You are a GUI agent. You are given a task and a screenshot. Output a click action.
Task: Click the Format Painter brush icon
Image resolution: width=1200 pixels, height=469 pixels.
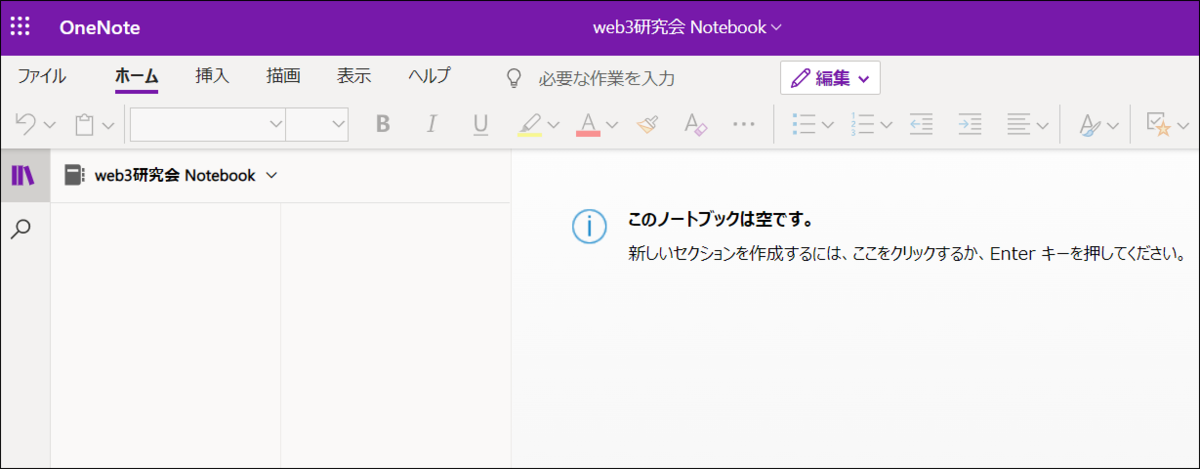tap(647, 124)
